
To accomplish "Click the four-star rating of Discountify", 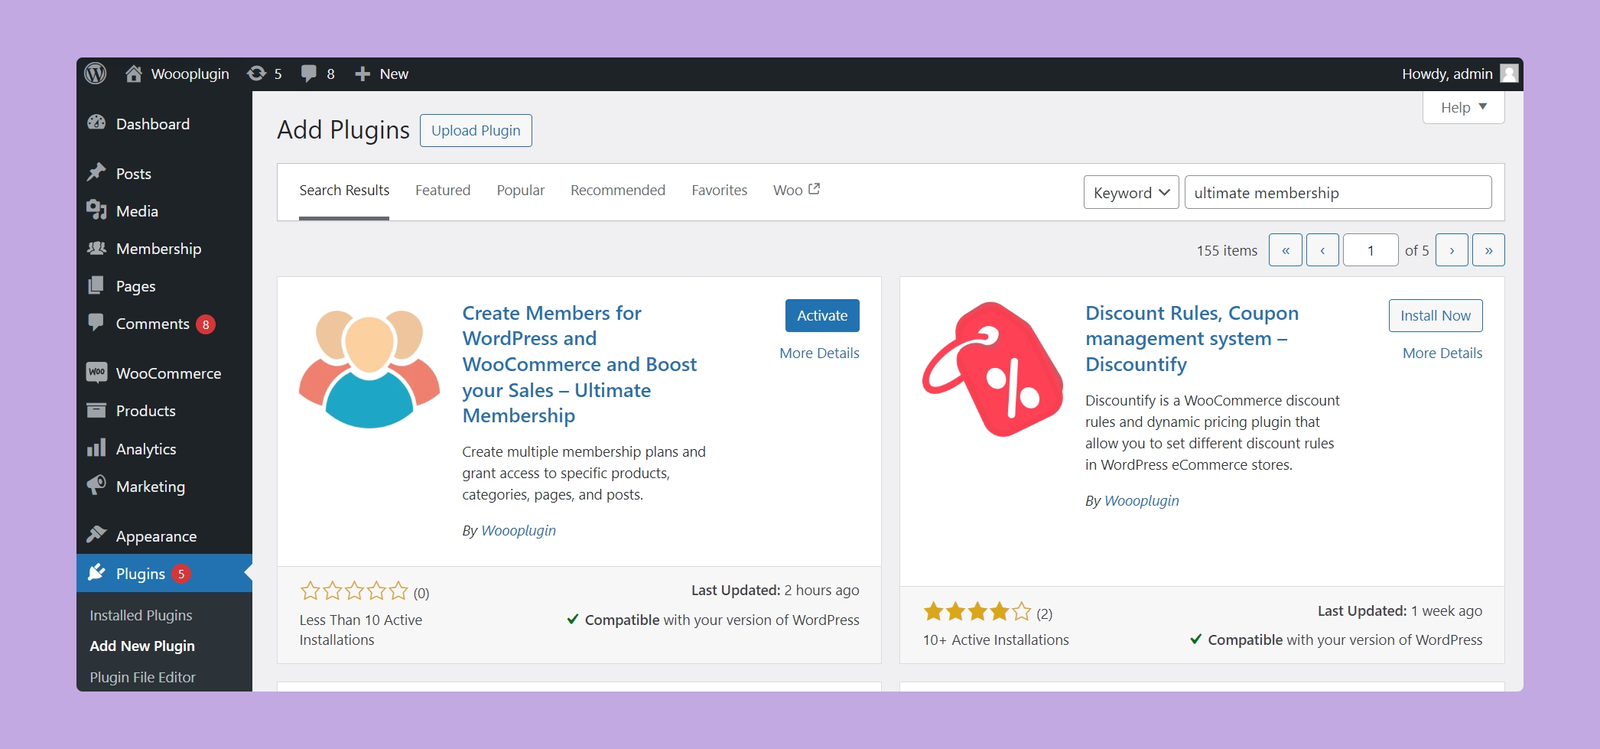I will 977,611.
